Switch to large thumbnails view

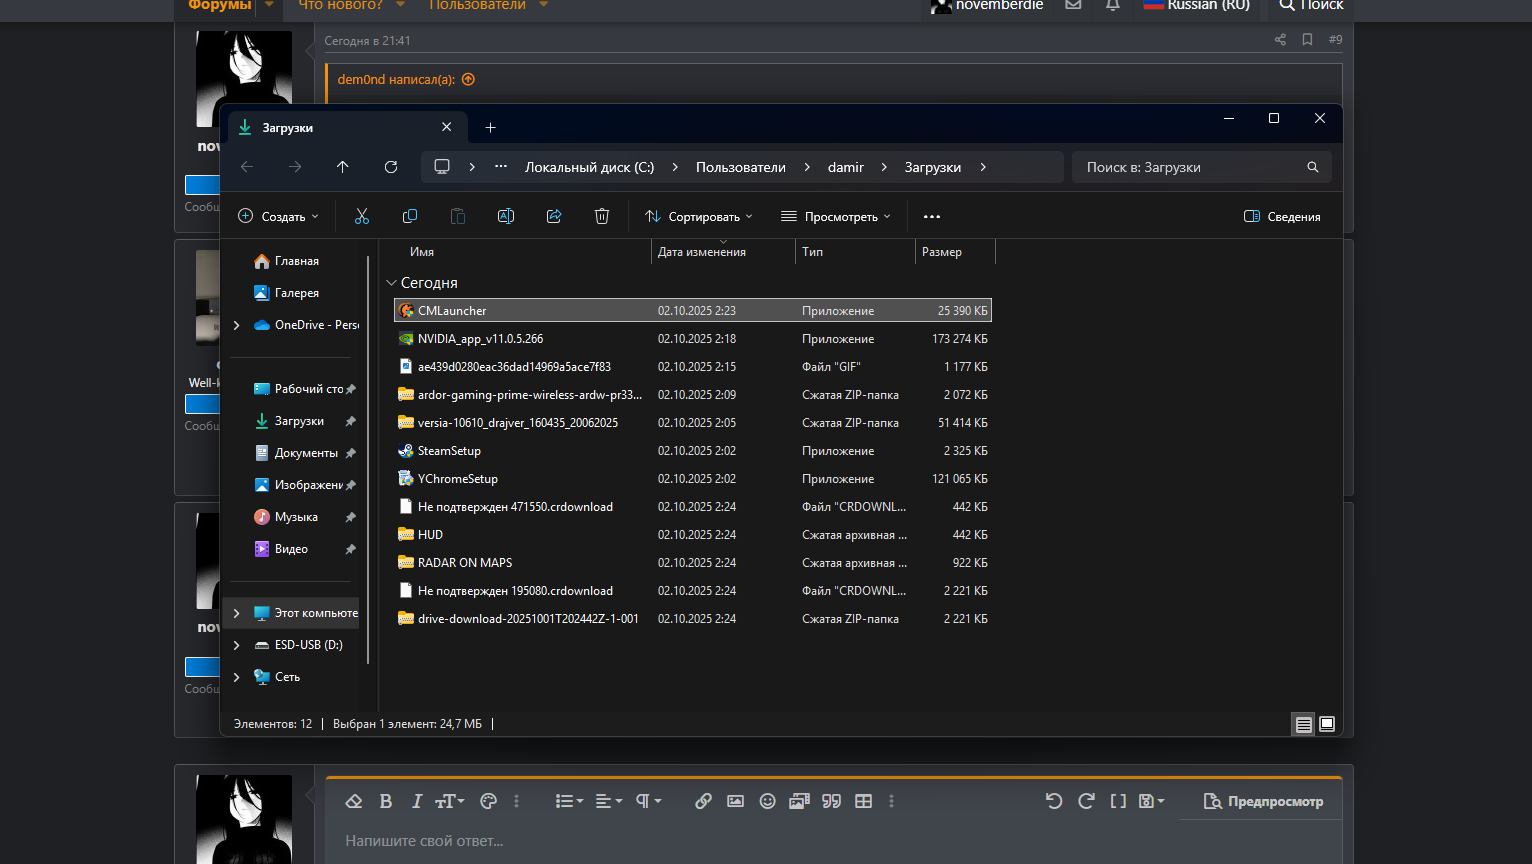1327,724
